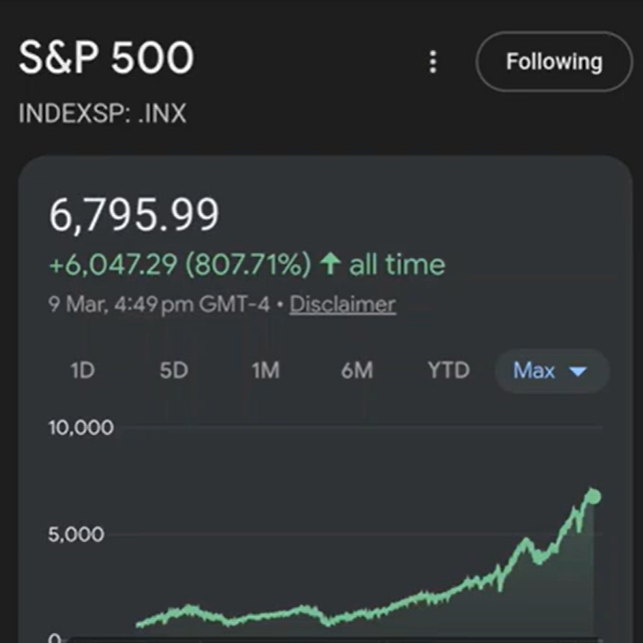Click the 10,000 y-axis label

coord(81,428)
